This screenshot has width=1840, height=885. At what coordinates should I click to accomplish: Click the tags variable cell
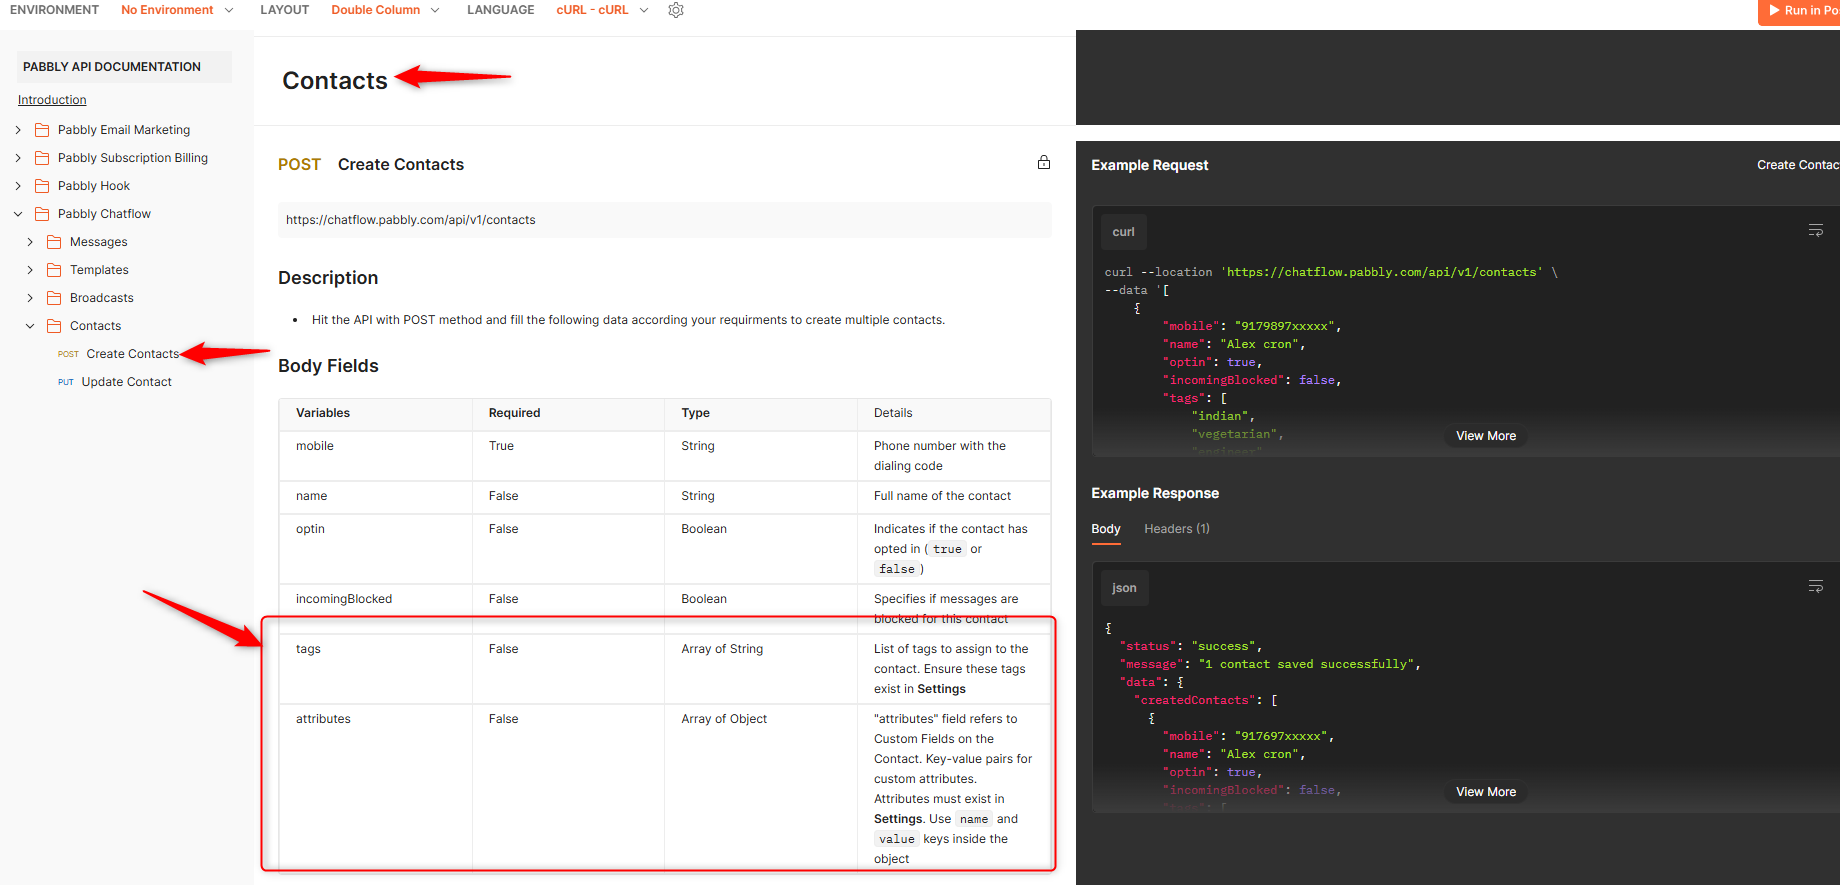click(x=376, y=669)
